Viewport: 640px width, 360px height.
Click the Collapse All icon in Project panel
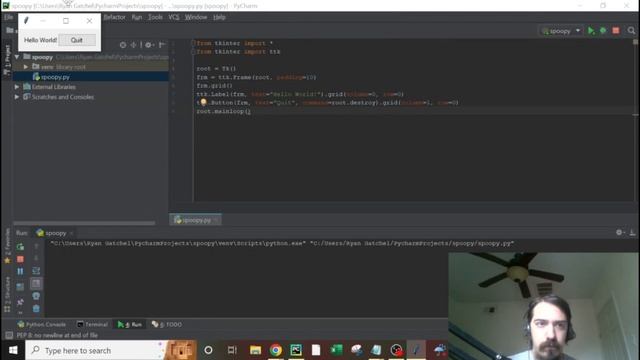pos(133,45)
